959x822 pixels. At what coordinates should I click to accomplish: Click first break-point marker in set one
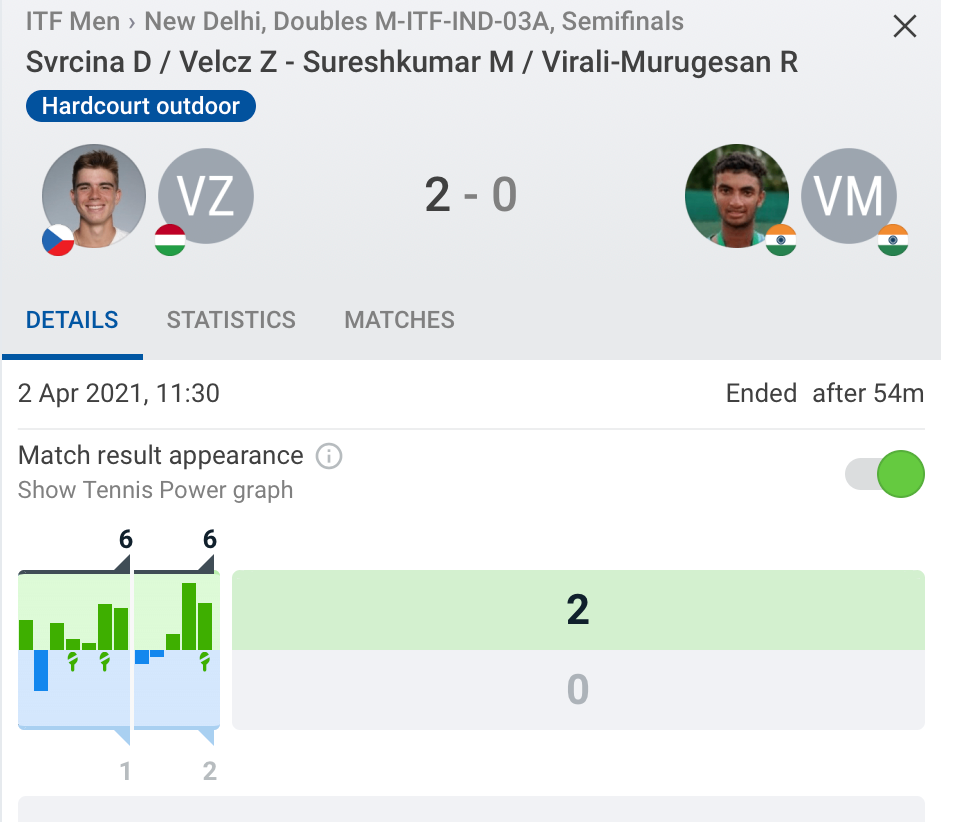[x=72, y=660]
